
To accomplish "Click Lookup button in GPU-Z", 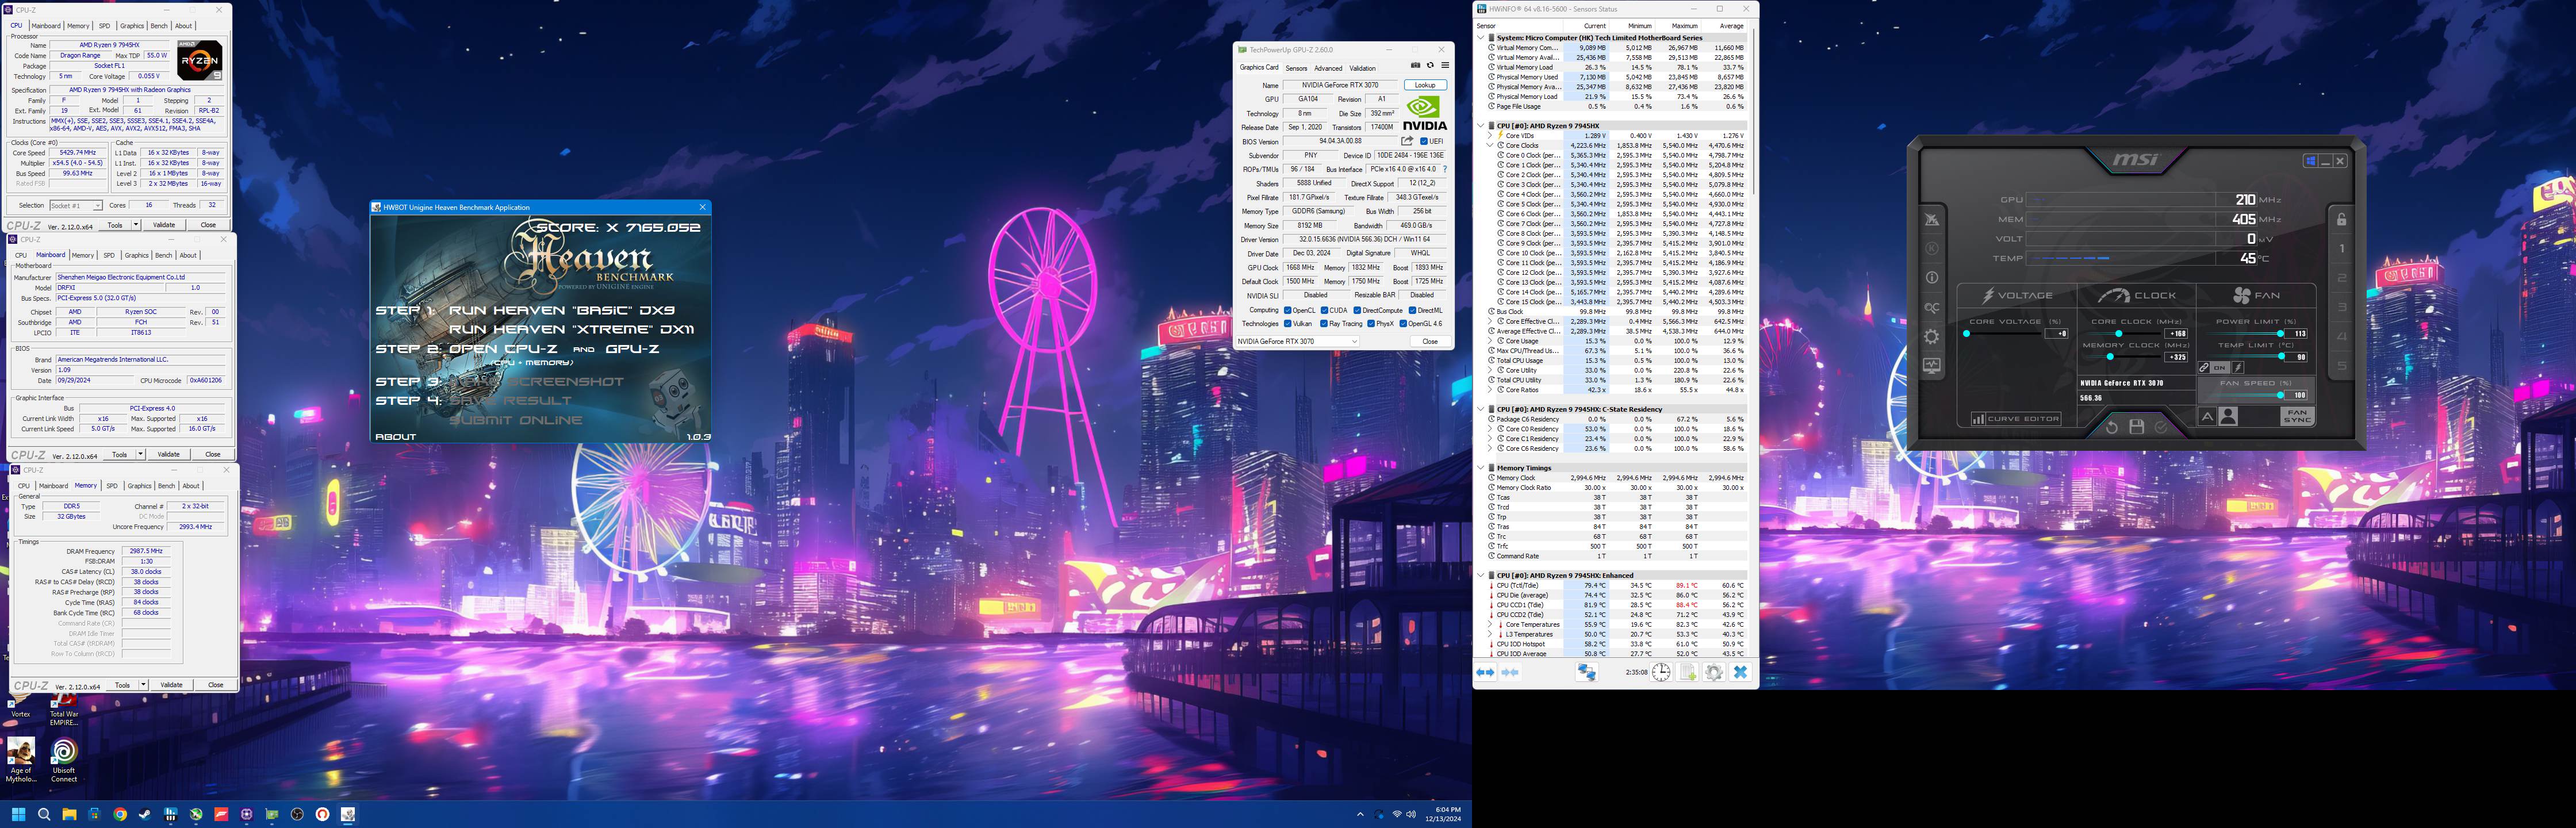I will pyautogui.click(x=1426, y=85).
